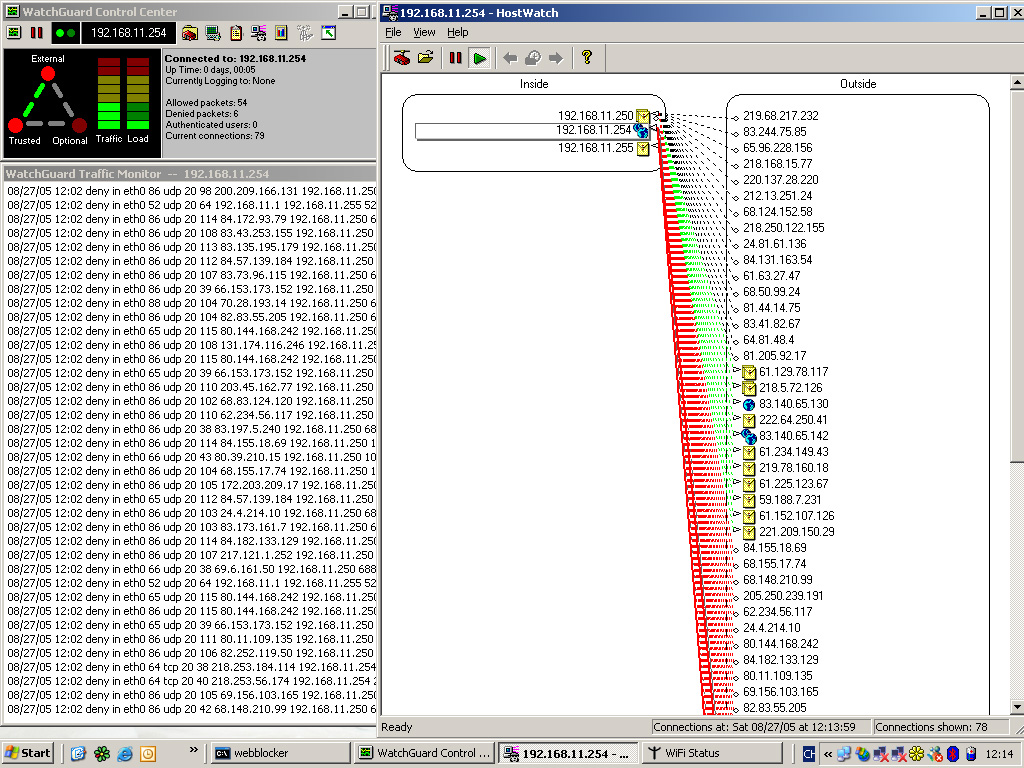
Task: Select outside host 219.68.217.232
Action: tap(780, 116)
